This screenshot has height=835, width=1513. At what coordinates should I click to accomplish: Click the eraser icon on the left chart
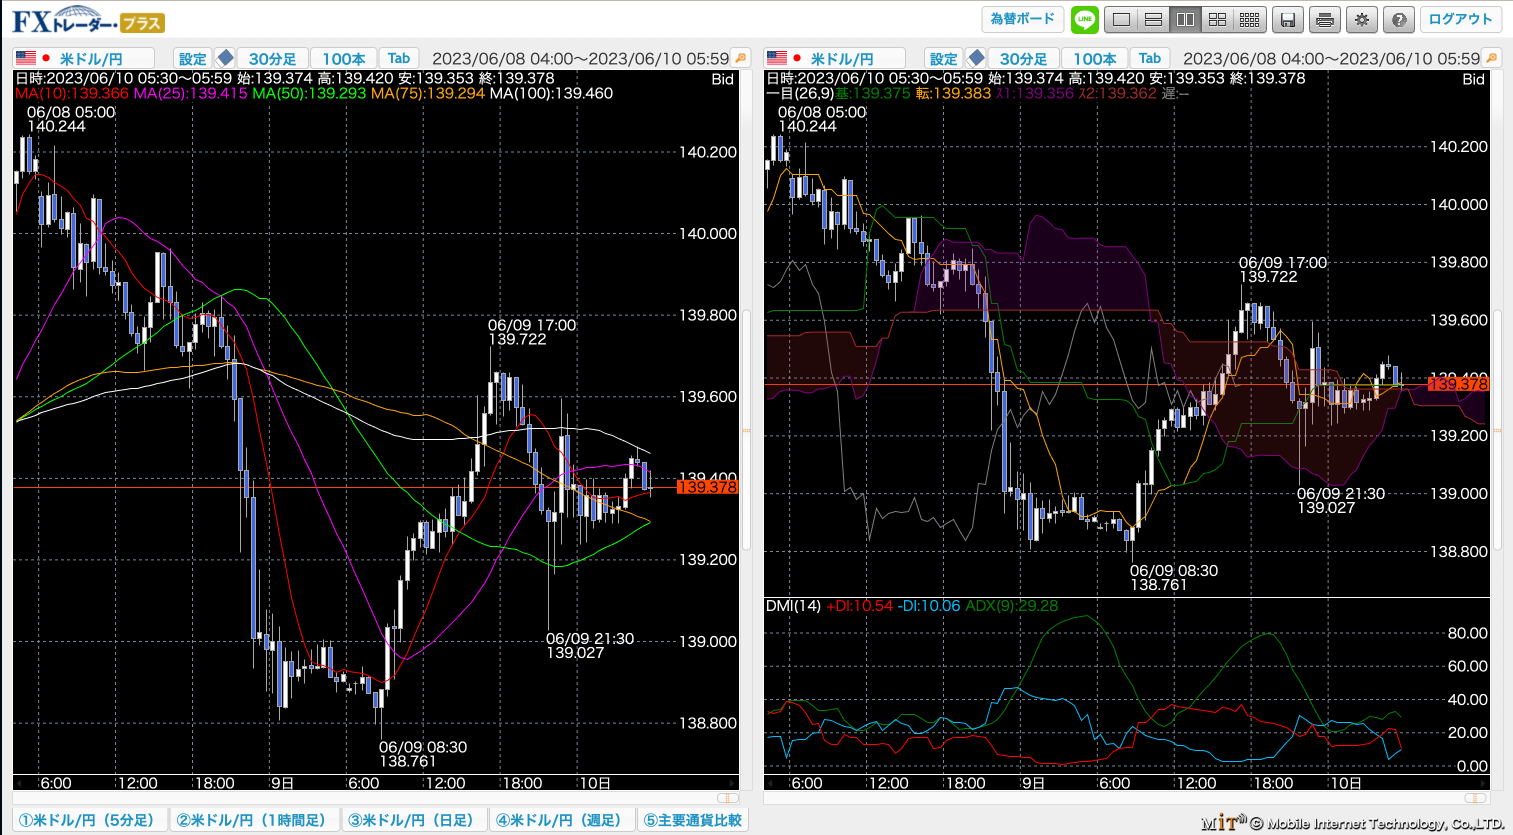(225, 58)
